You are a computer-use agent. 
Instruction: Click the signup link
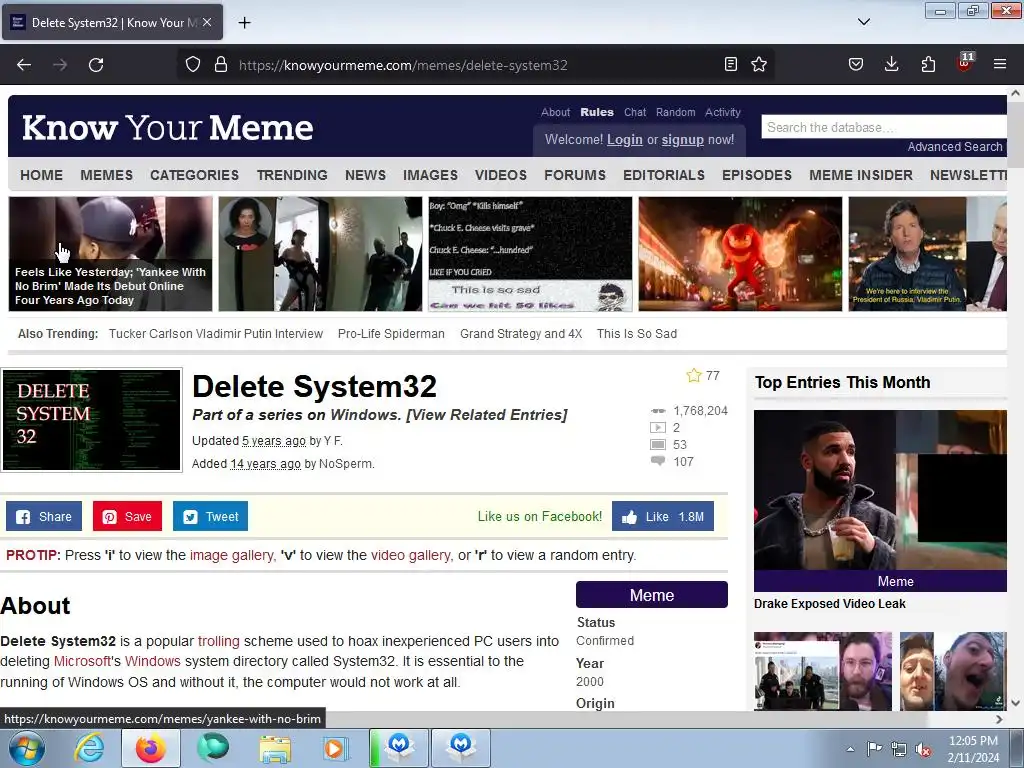coord(682,140)
